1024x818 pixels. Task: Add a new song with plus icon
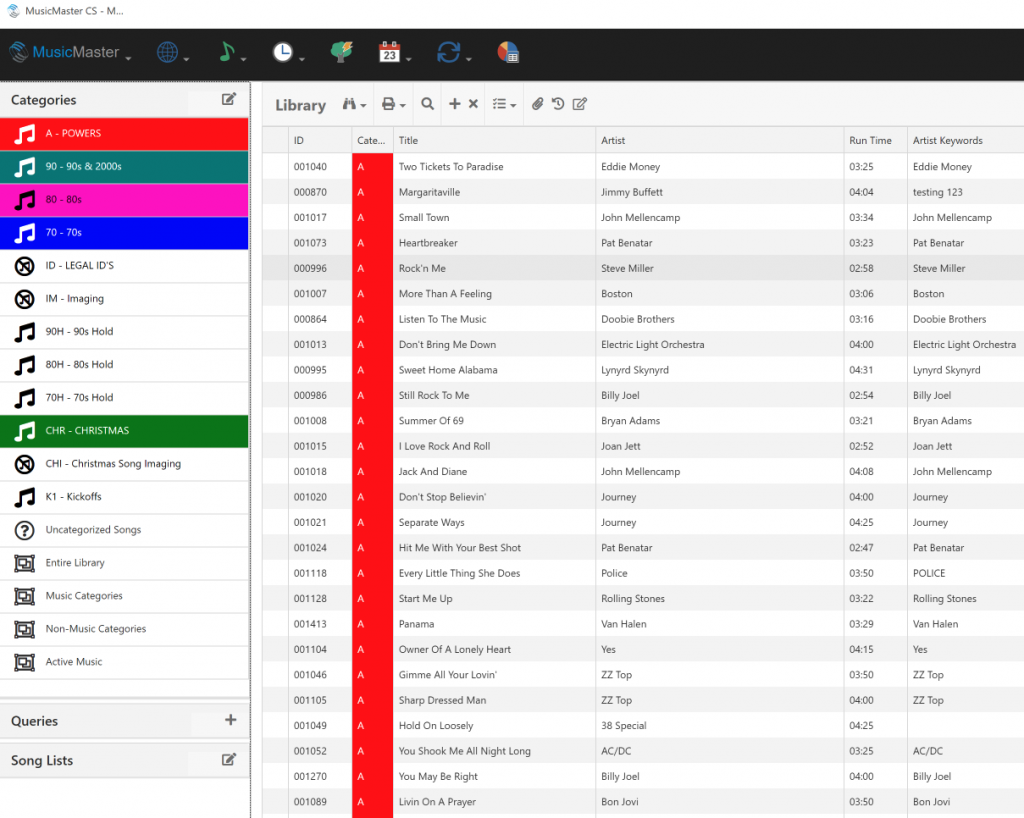coord(455,104)
